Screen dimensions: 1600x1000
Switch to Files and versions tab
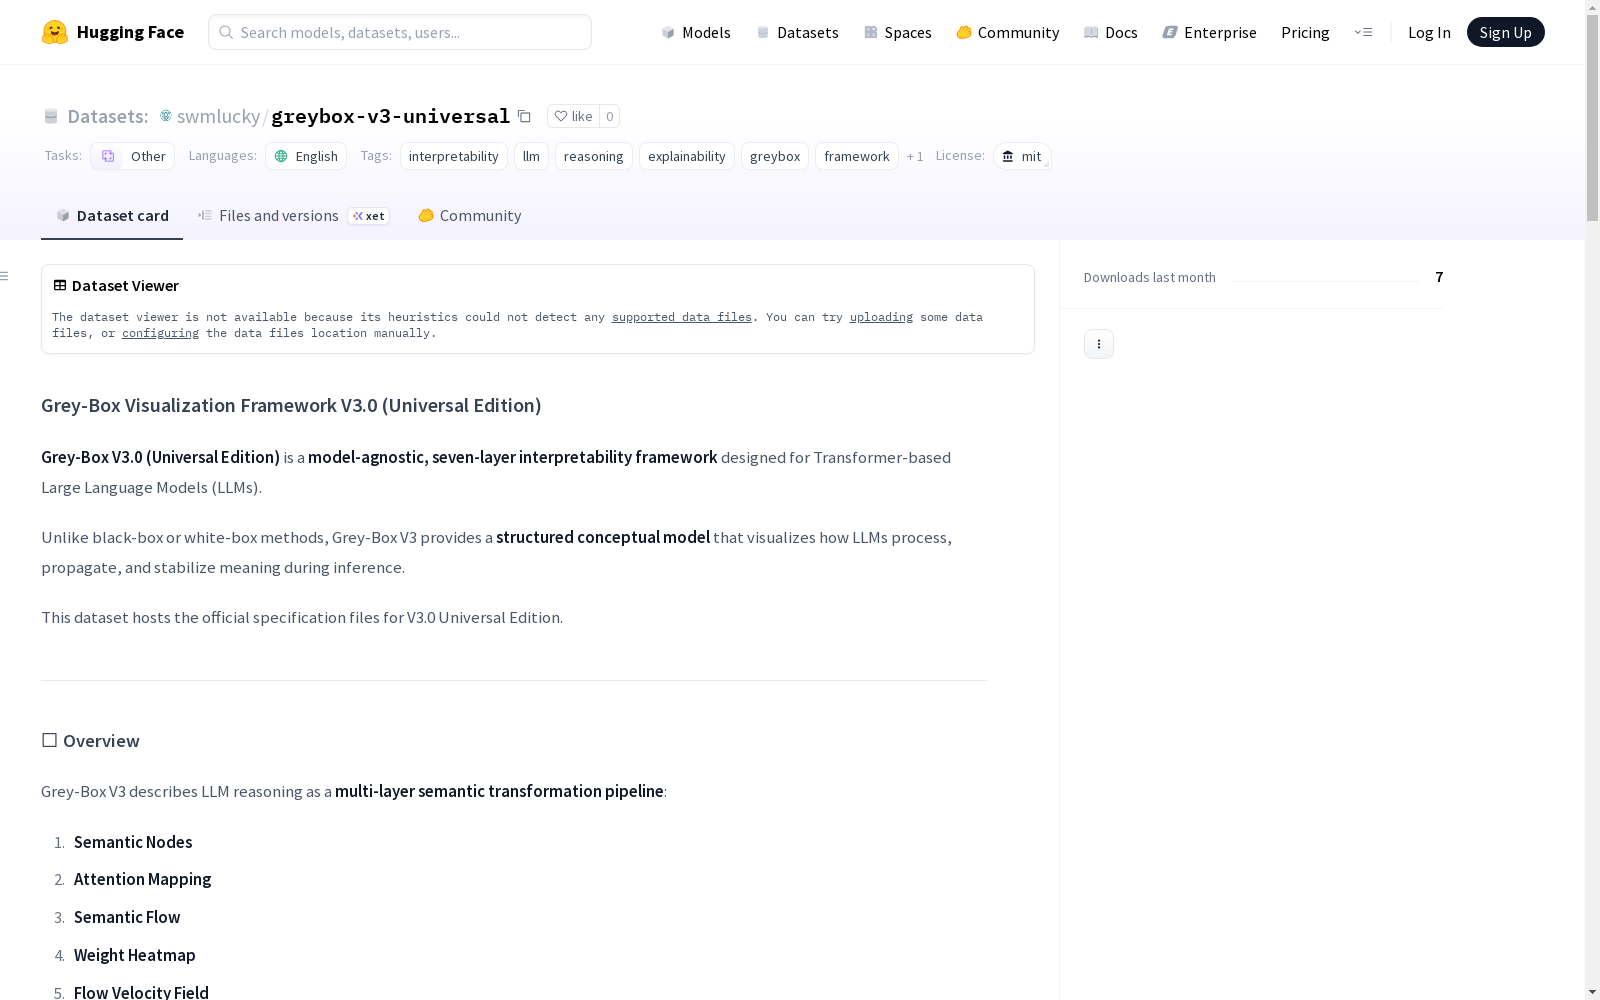[x=293, y=216]
